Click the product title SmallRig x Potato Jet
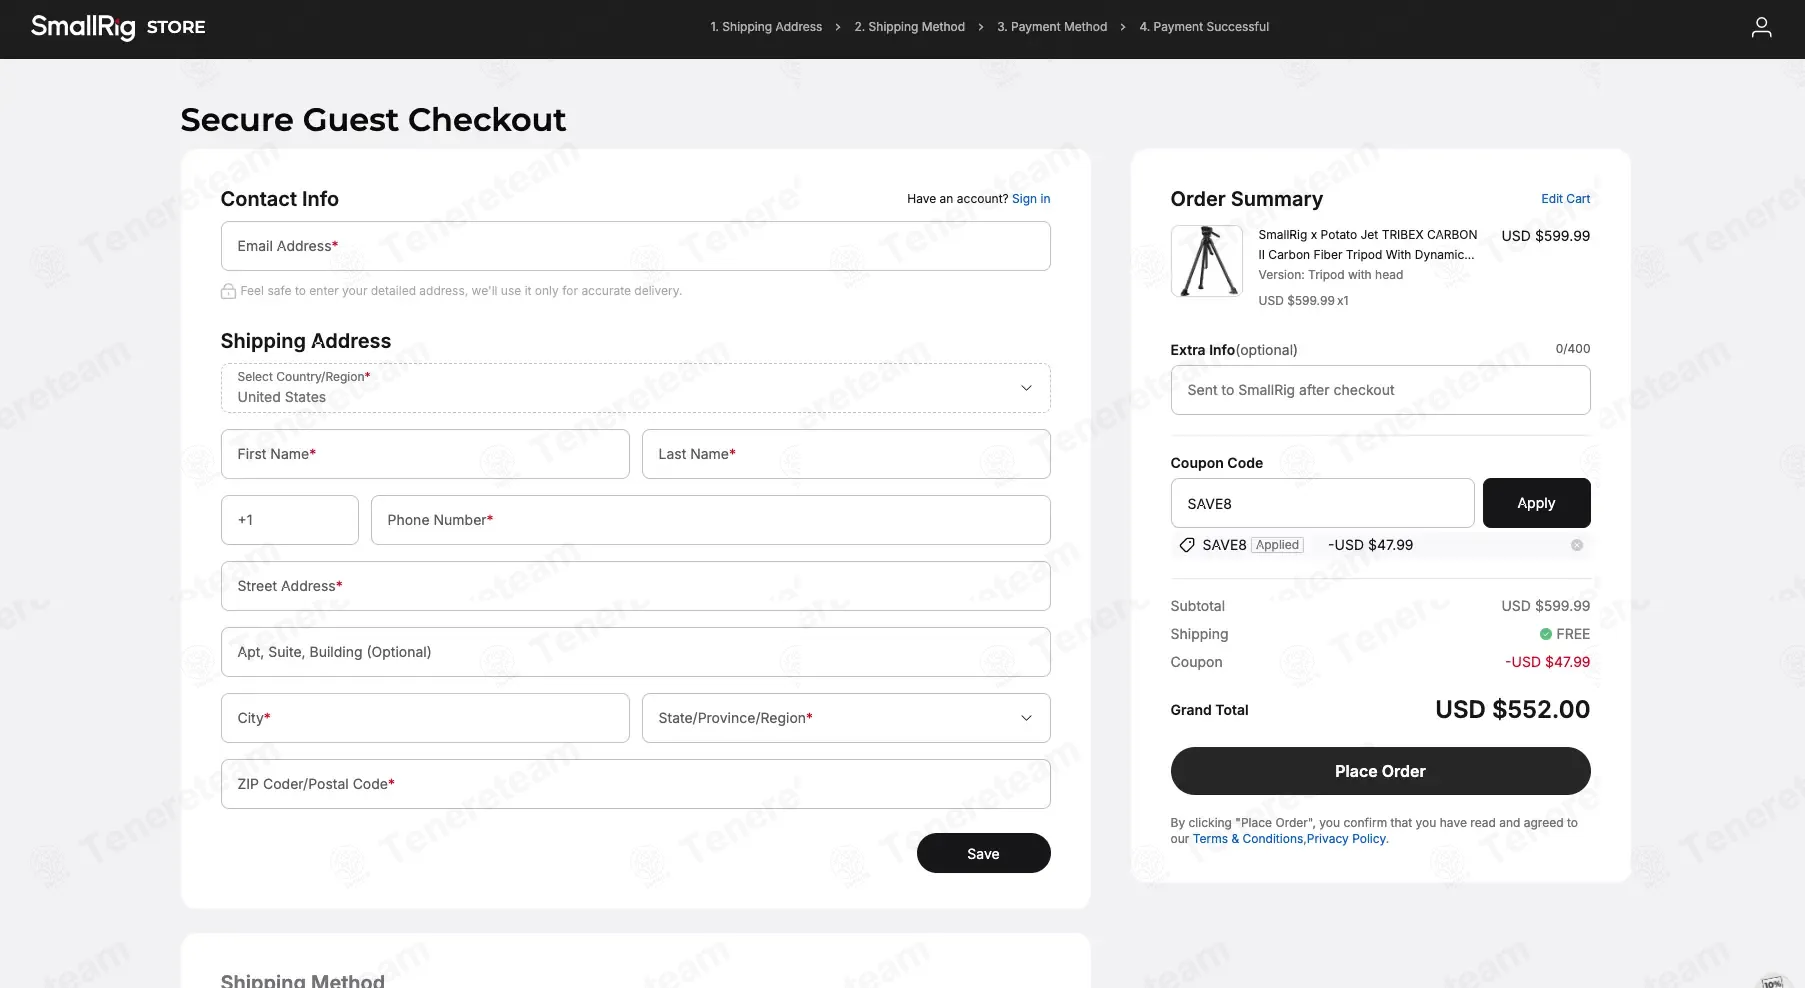 tap(1367, 245)
